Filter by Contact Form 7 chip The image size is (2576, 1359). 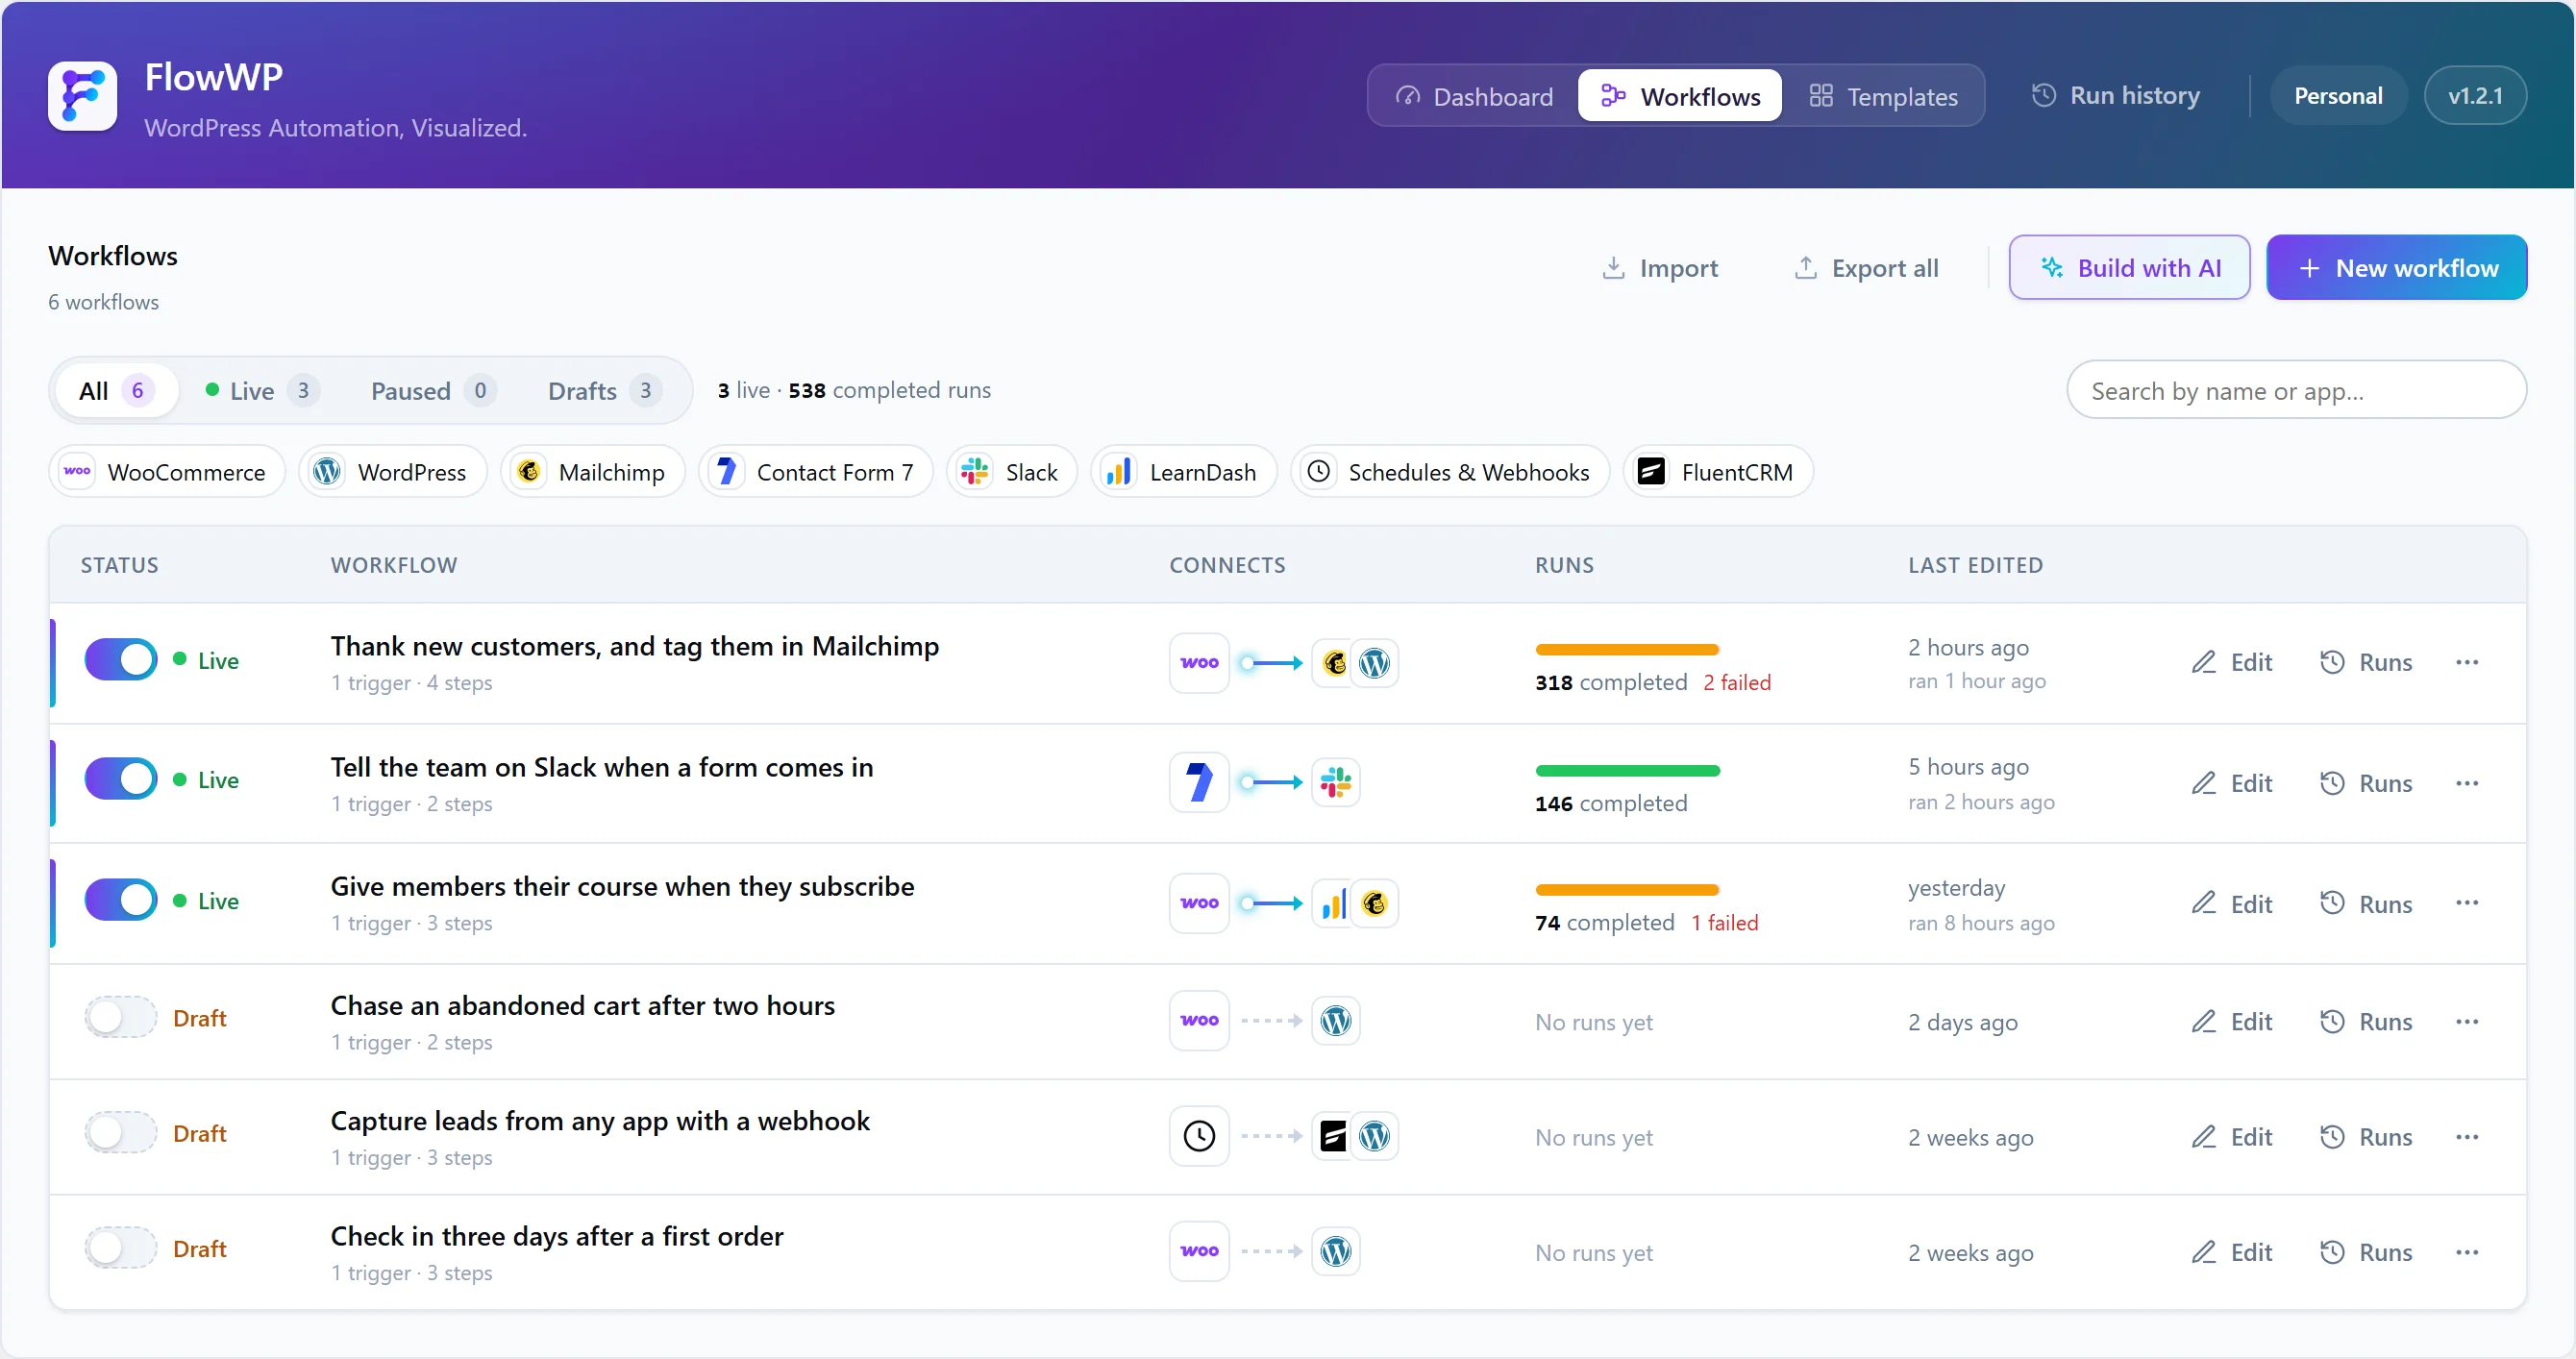815,472
